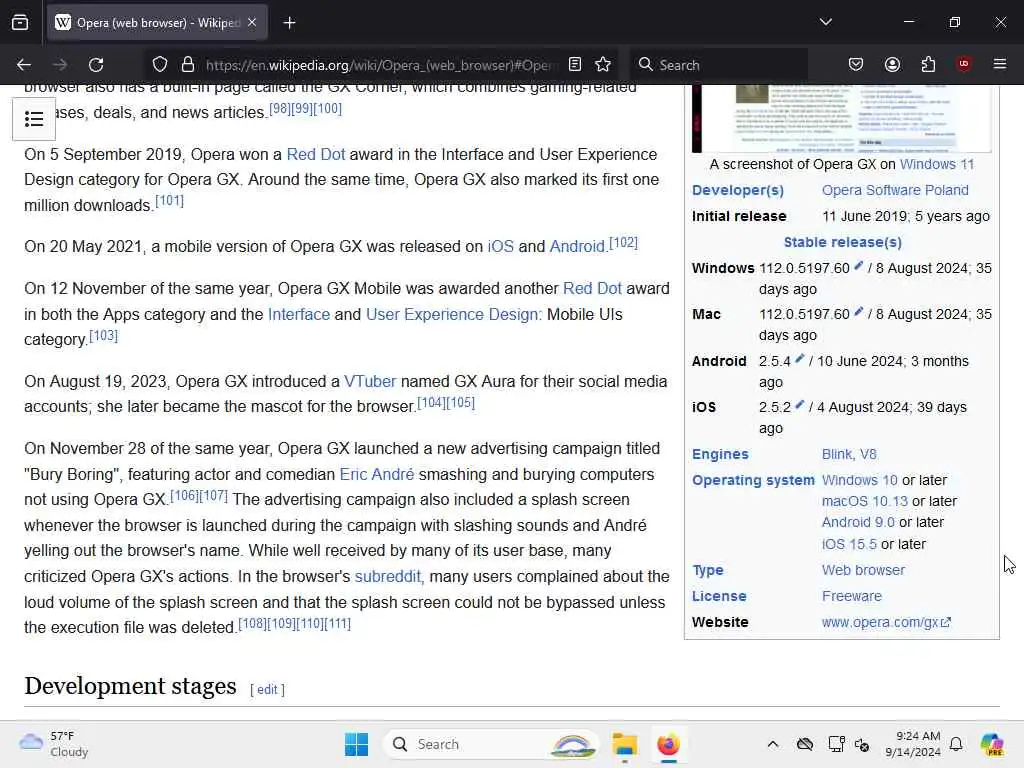Open Firefox application hamburger menu

coord(1000,64)
